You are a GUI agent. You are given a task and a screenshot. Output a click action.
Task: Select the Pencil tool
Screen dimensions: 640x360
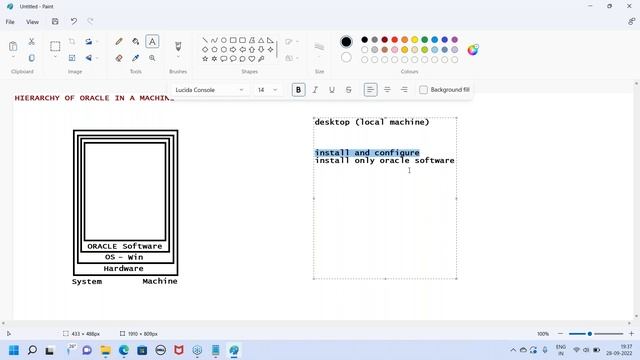pyautogui.click(x=119, y=42)
